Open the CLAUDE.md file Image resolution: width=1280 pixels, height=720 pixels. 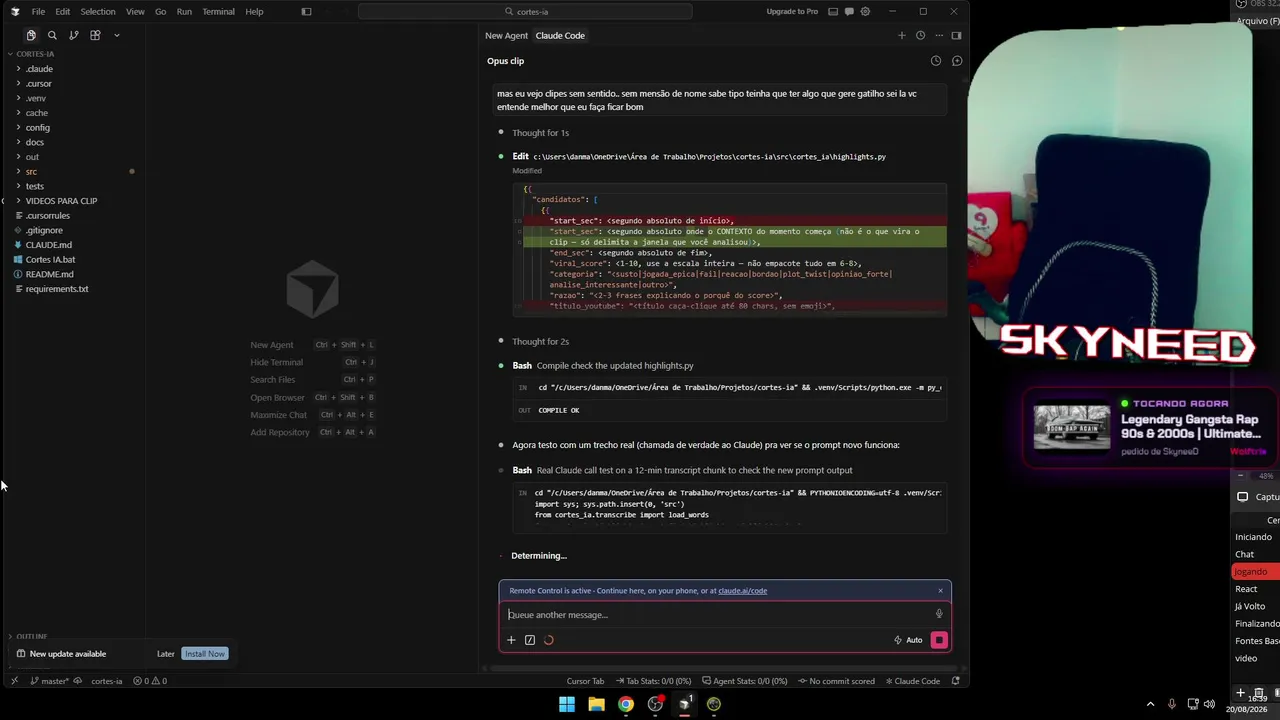pyautogui.click(x=49, y=245)
